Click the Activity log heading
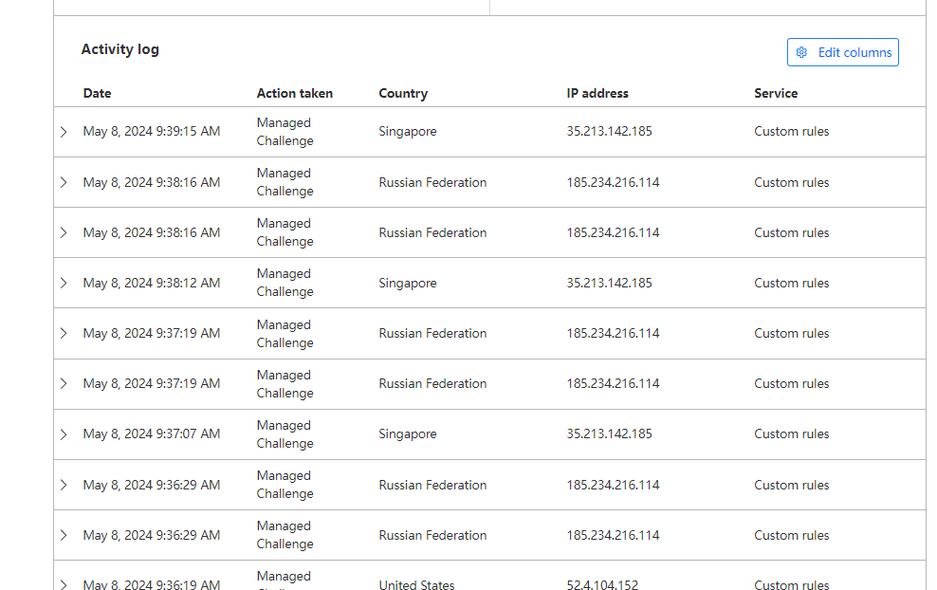This screenshot has width=937, height=590. coord(120,49)
